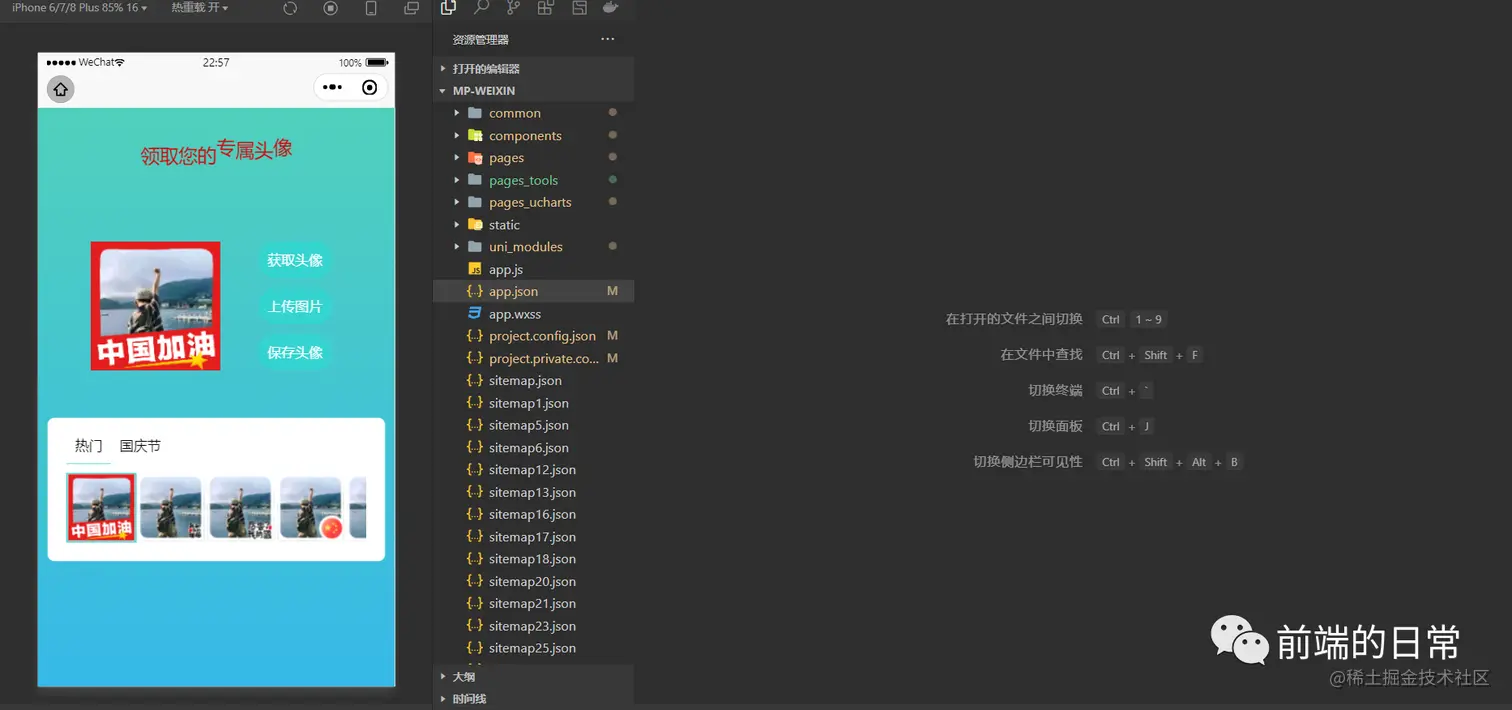Click the editor layout icon
This screenshot has height=710, width=1512.
click(579, 8)
